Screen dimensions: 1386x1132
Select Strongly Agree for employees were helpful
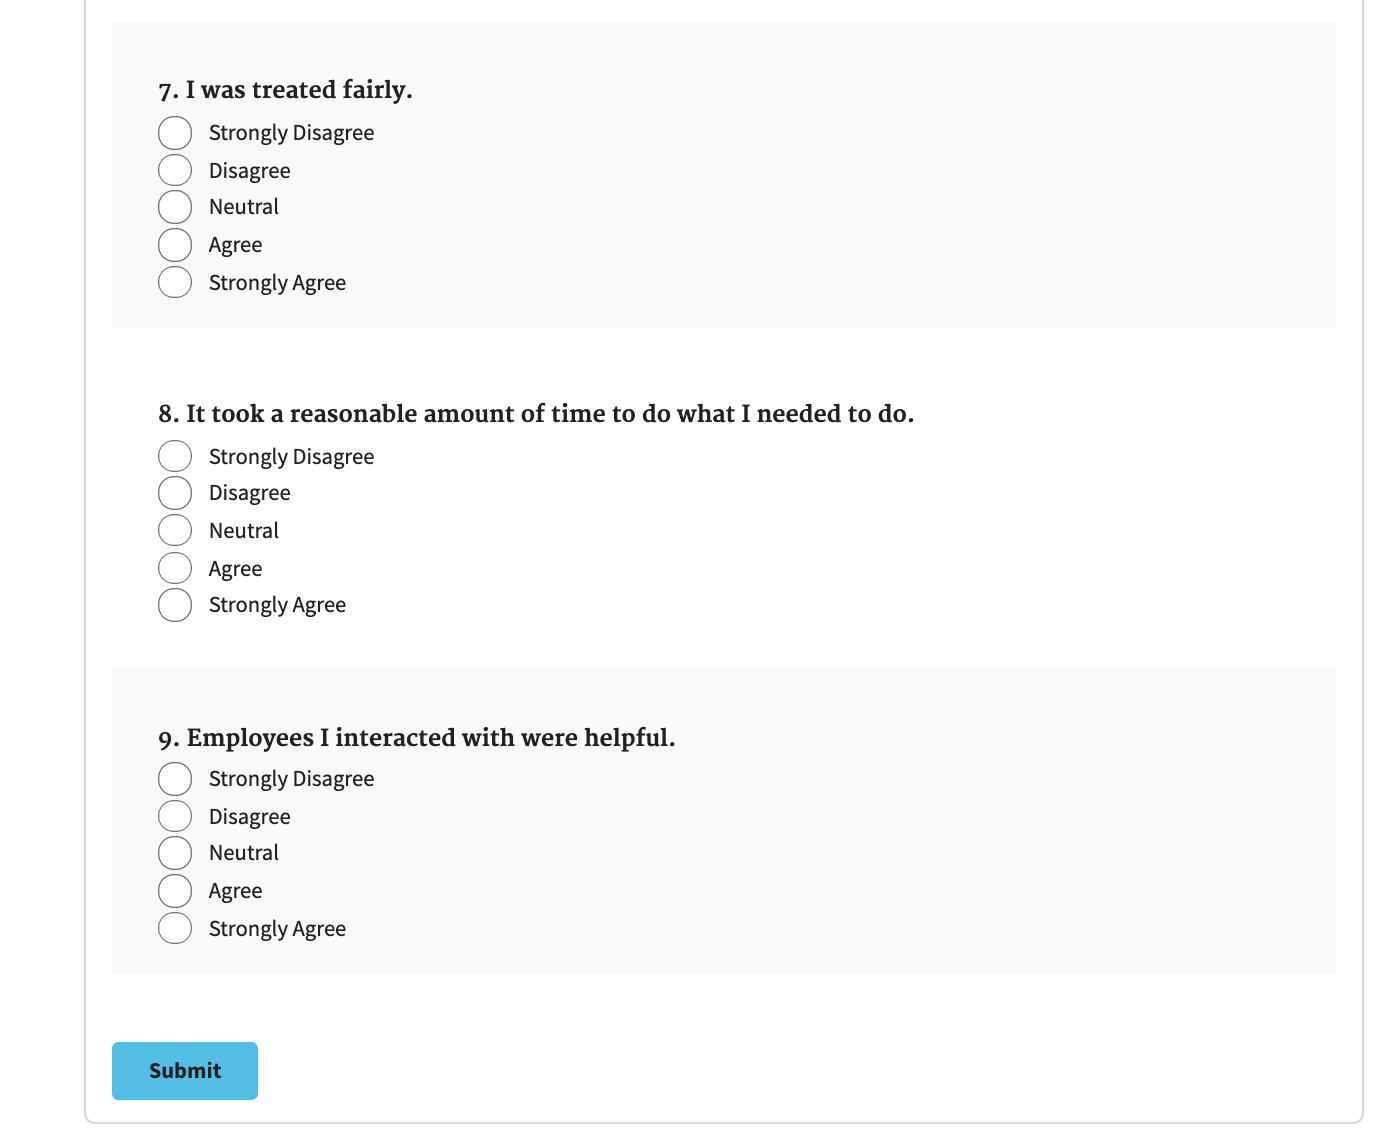(x=175, y=928)
